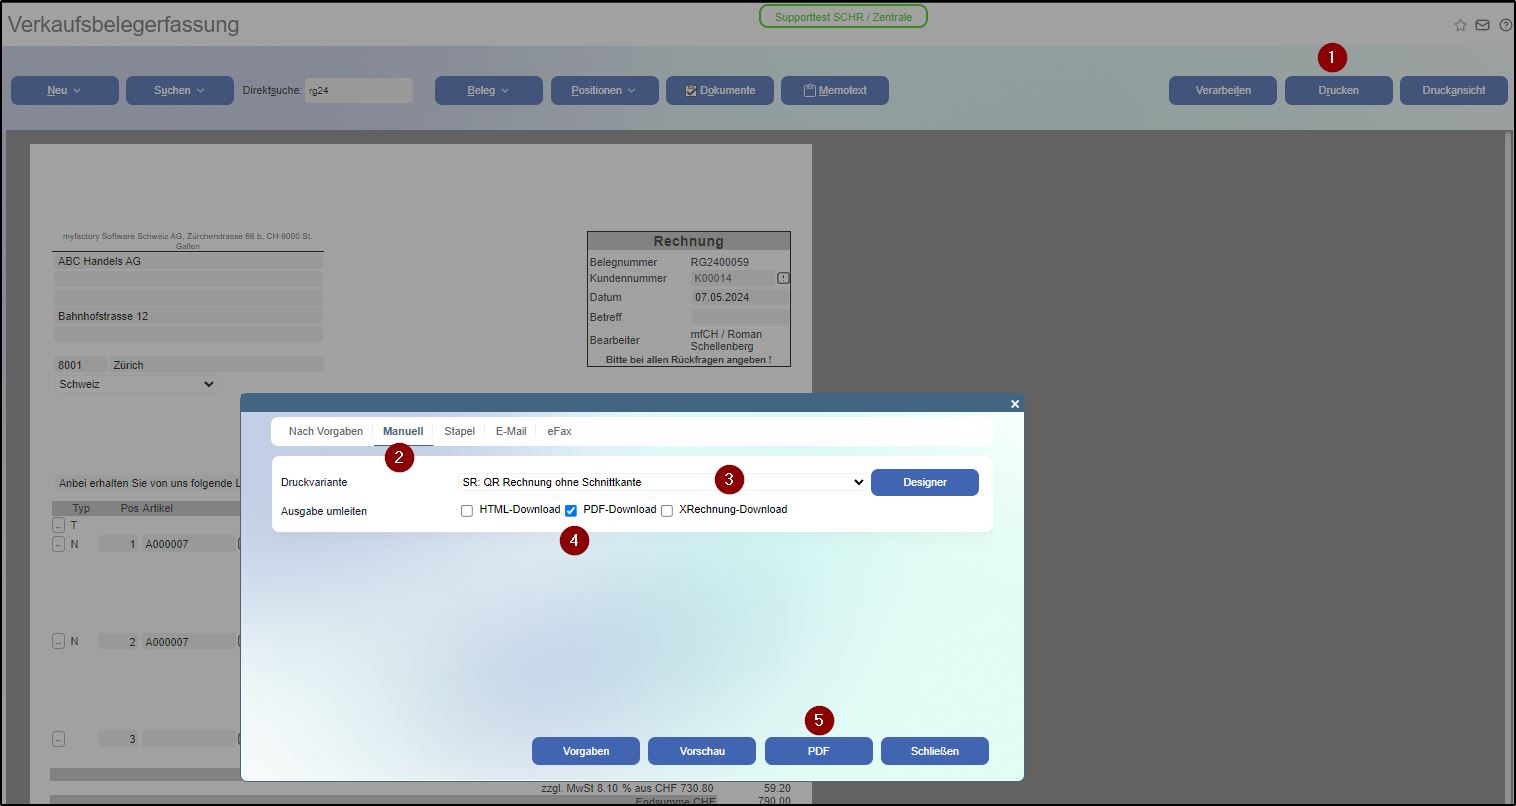Open the eFax tab
1516x806 pixels.
(560, 431)
